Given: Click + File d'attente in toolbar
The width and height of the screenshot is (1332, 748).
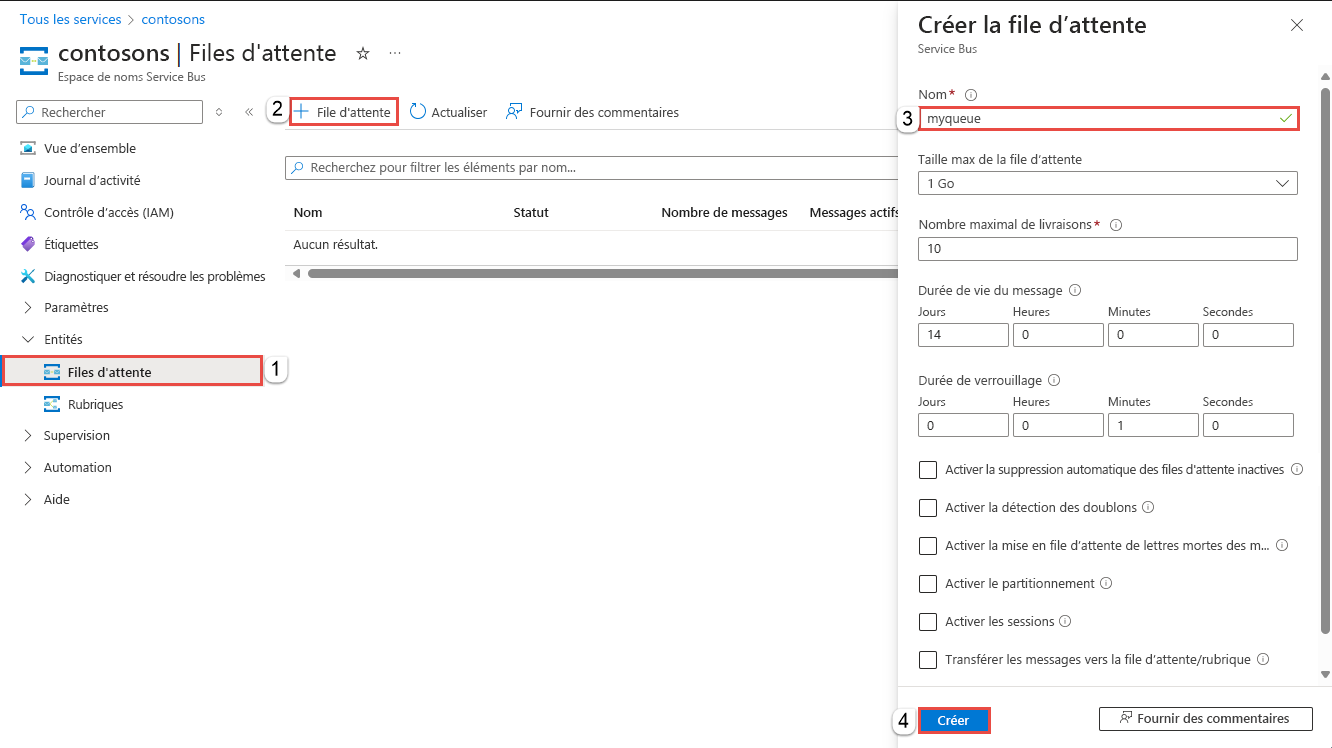Looking at the screenshot, I should [x=343, y=112].
